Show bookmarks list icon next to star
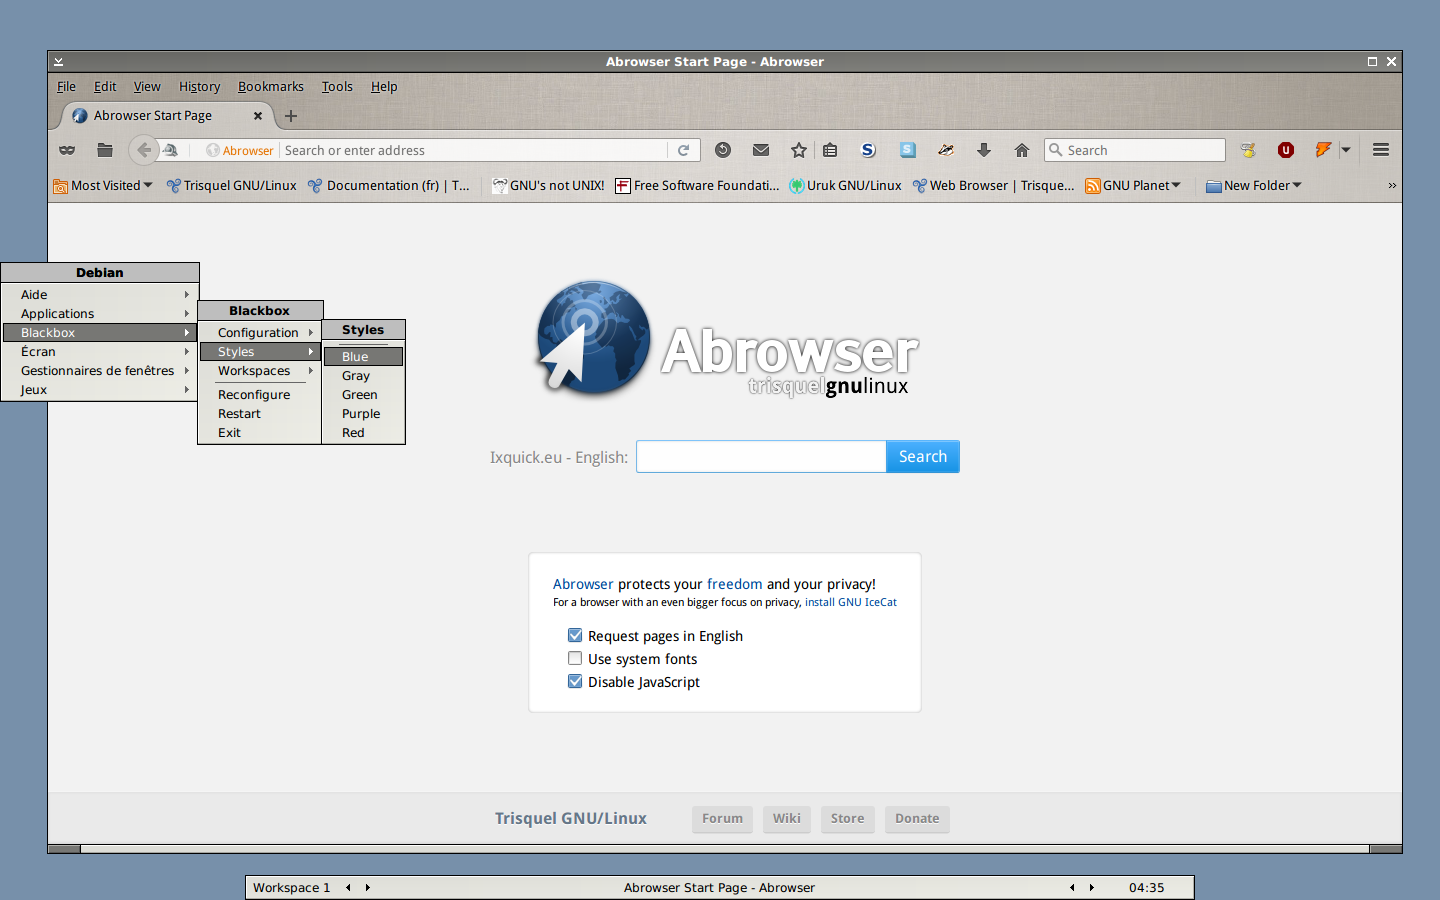Screen dimensions: 1440x900 click(830, 150)
